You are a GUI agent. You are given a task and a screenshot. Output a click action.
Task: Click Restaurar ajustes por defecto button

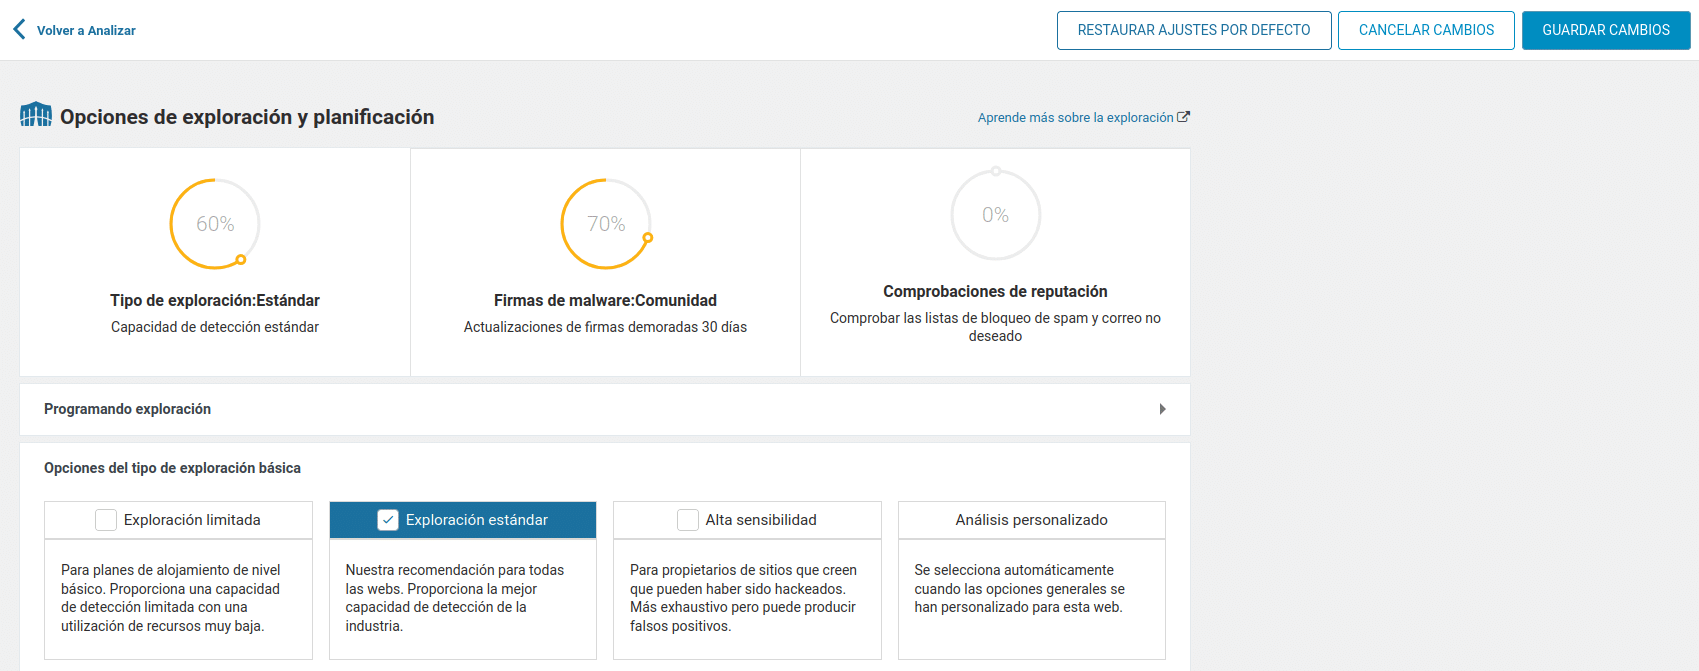(1194, 30)
